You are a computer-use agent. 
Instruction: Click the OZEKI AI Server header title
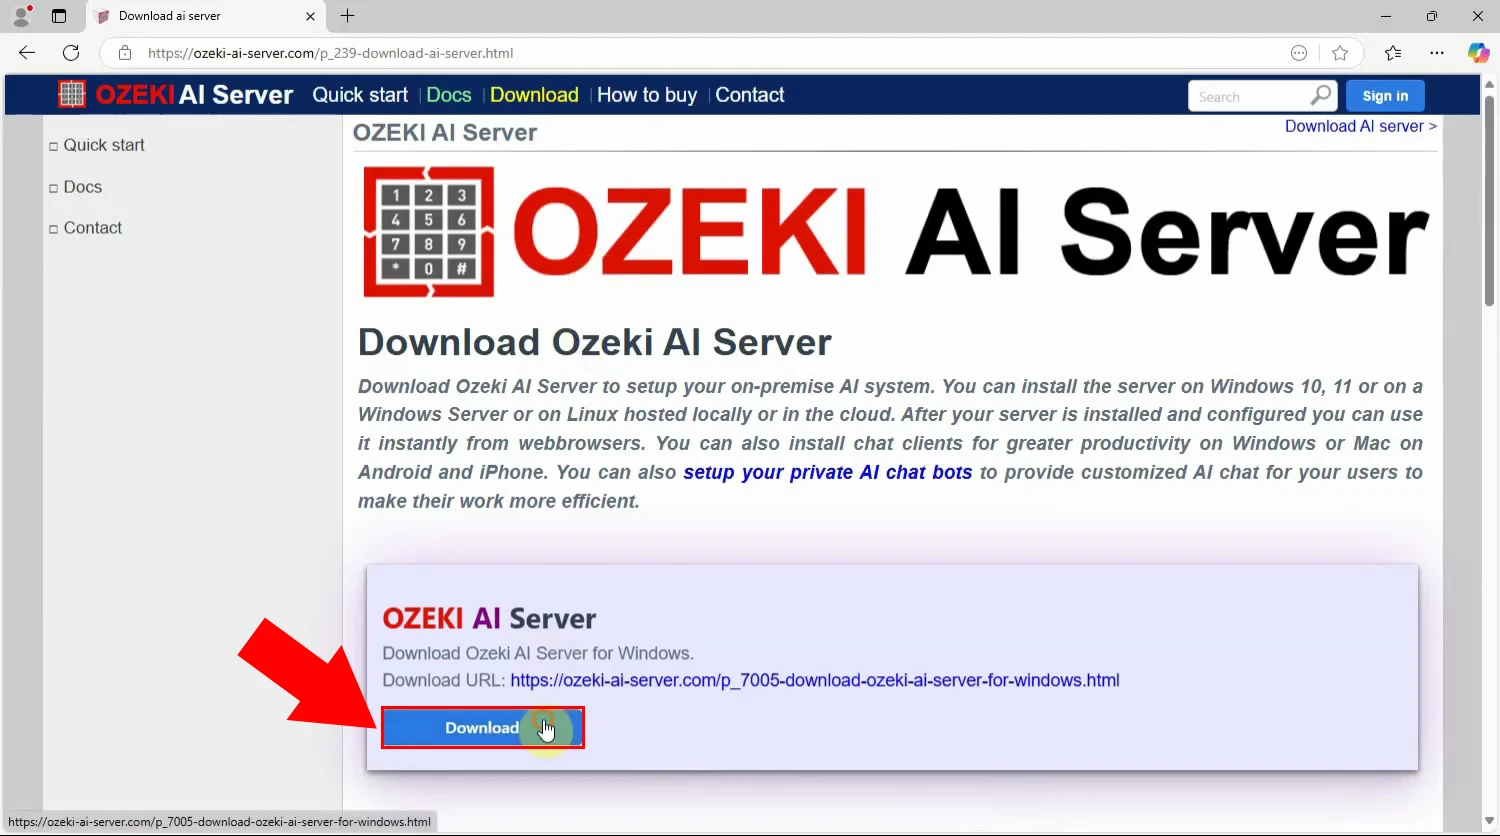point(194,95)
